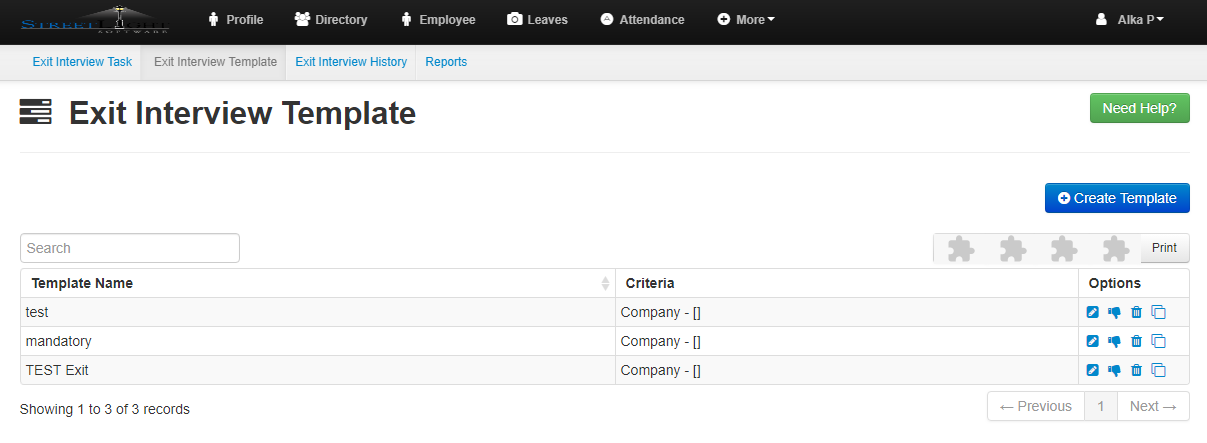Delete the 'mandatory' template via trash icon

pos(1136,341)
